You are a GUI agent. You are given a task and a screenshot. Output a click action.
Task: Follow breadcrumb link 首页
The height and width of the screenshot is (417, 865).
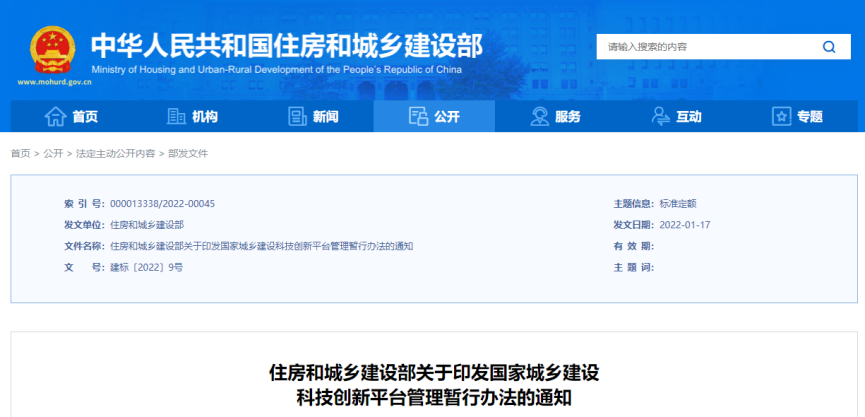[x=20, y=154]
